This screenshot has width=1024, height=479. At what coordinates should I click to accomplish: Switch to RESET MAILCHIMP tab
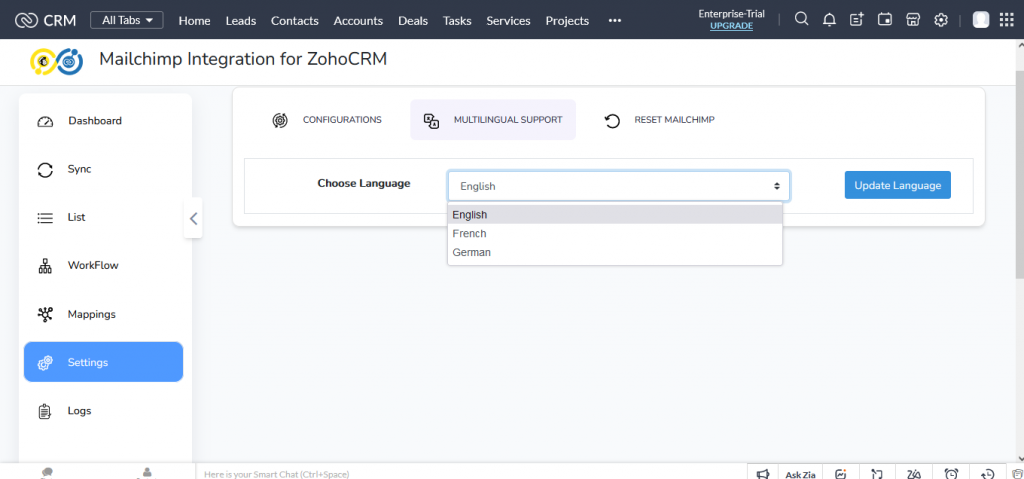pyautogui.click(x=660, y=120)
